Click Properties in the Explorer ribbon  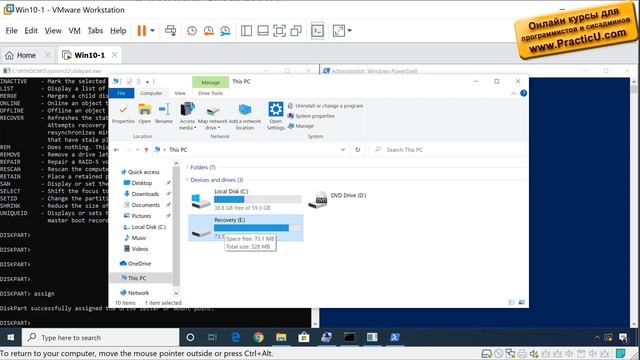pyautogui.click(x=123, y=114)
